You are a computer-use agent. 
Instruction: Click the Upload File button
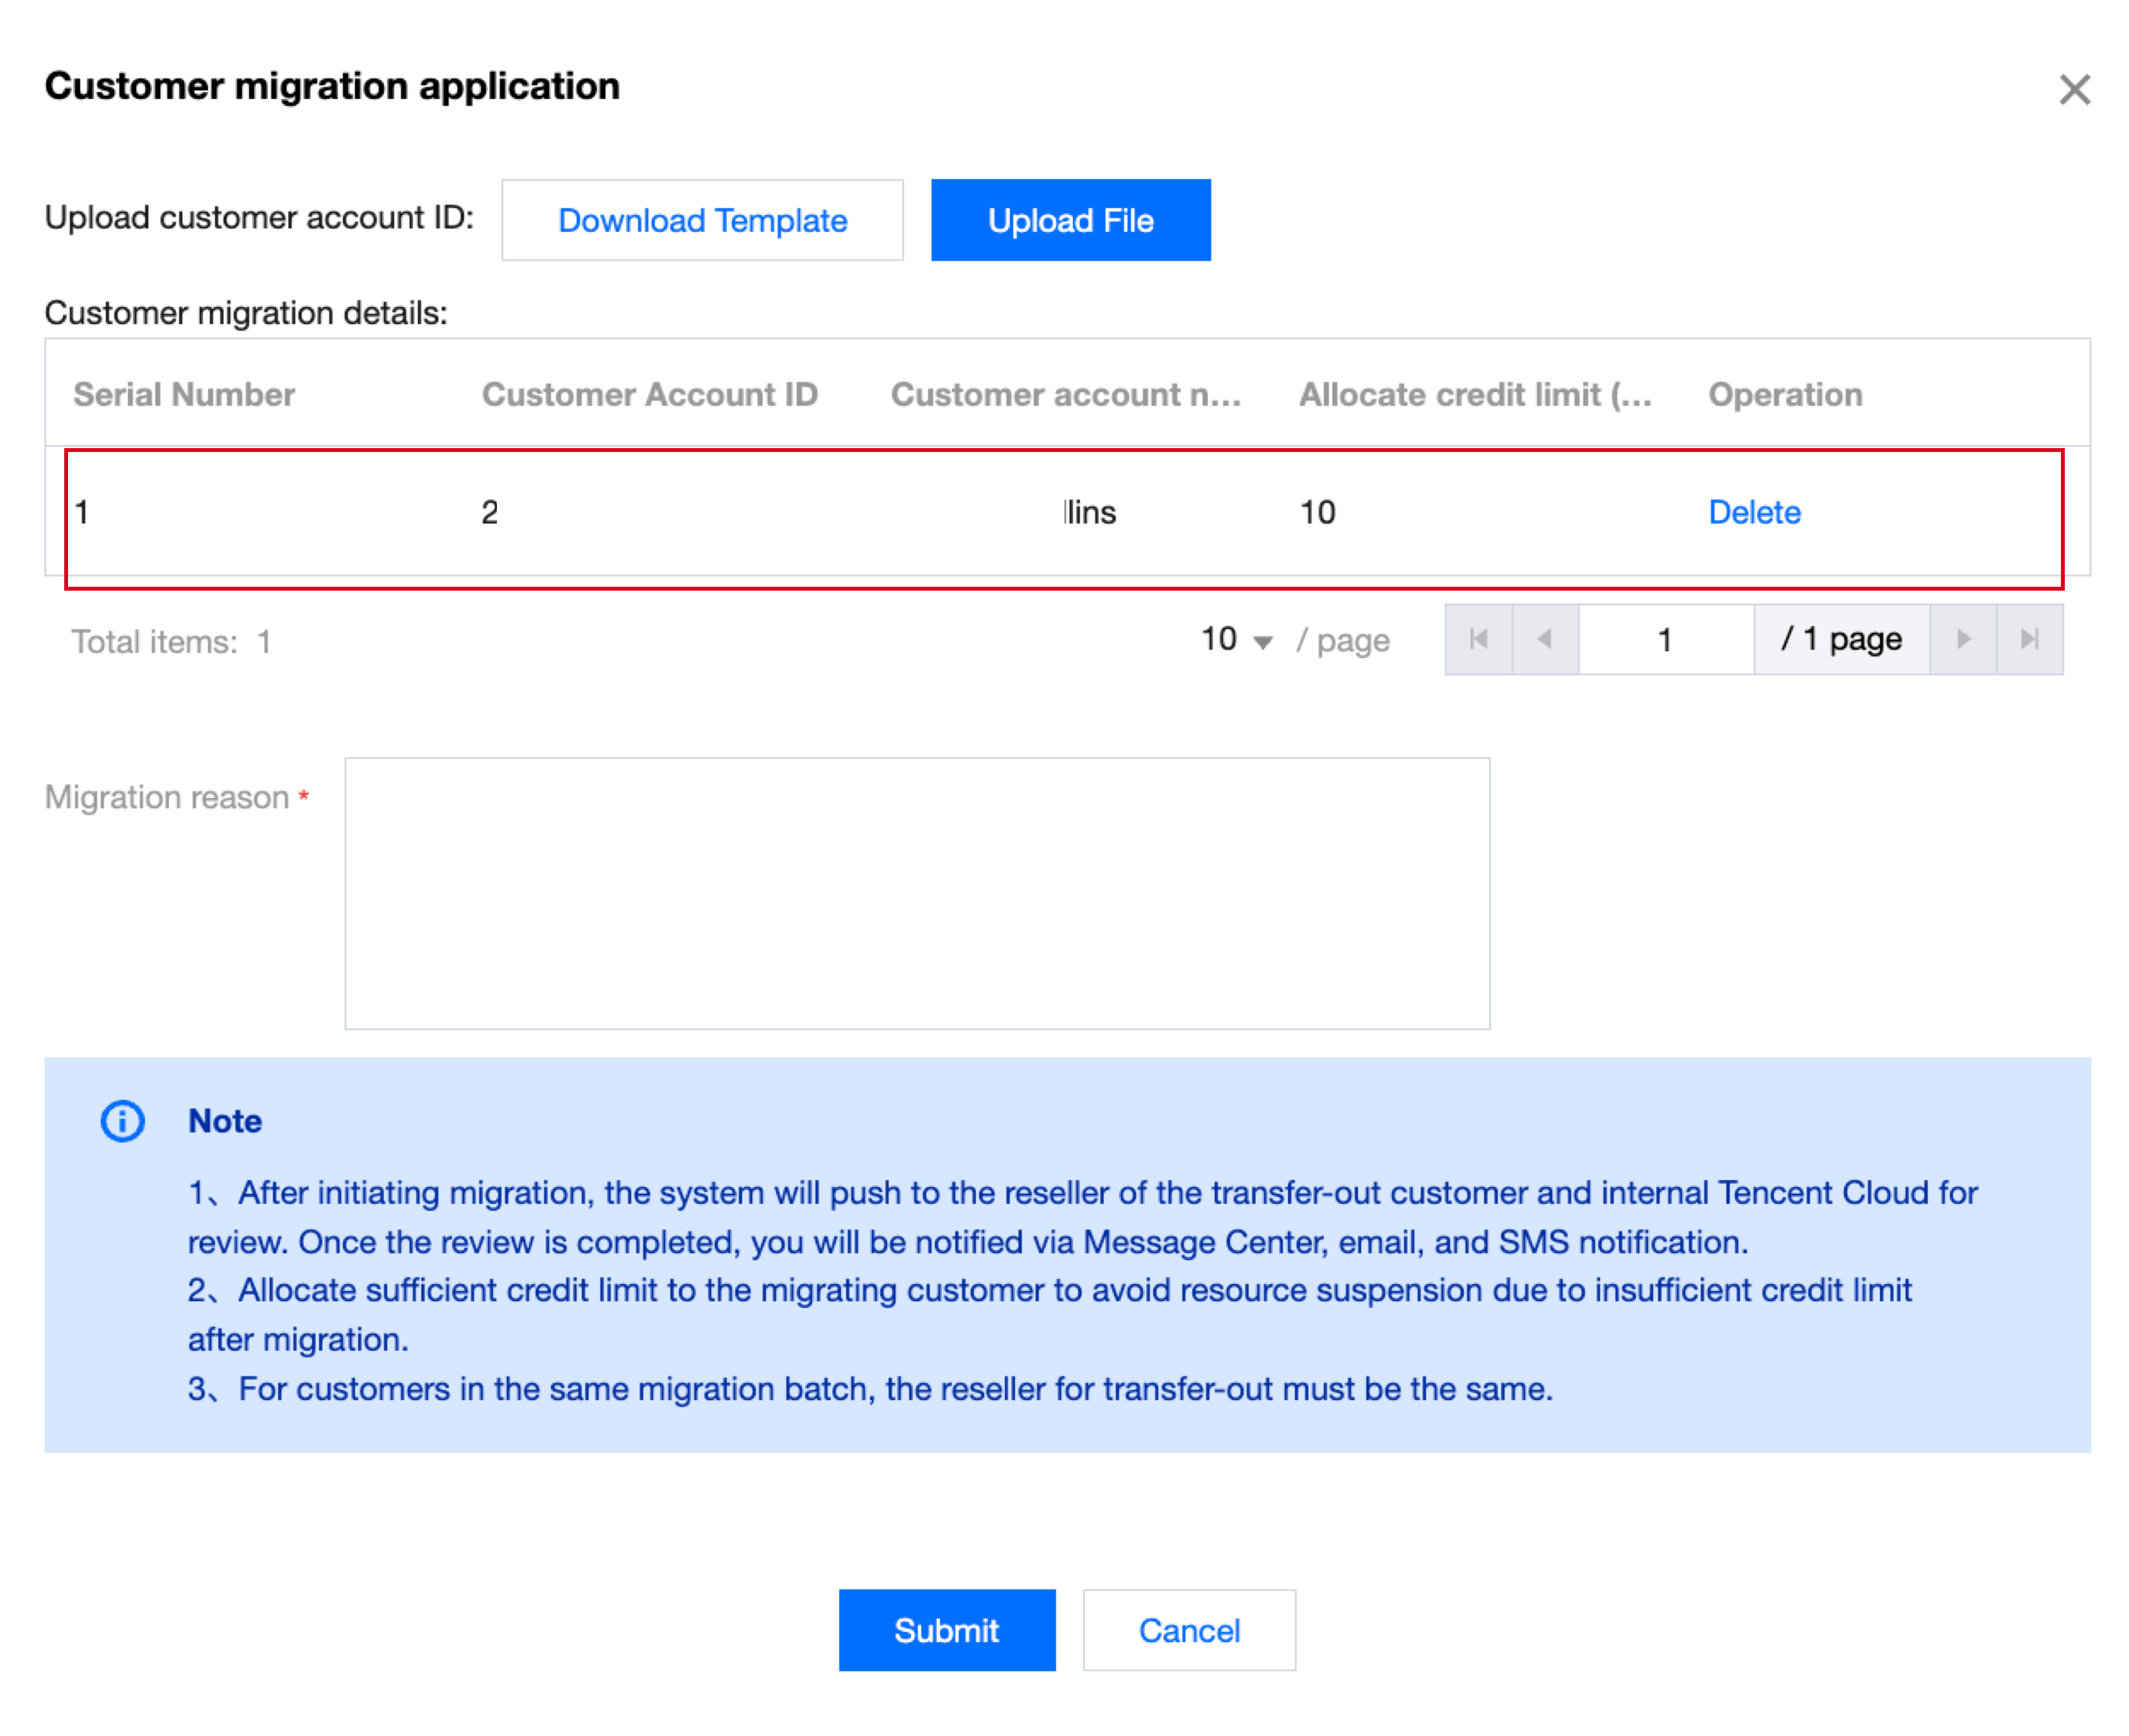pos(1070,220)
